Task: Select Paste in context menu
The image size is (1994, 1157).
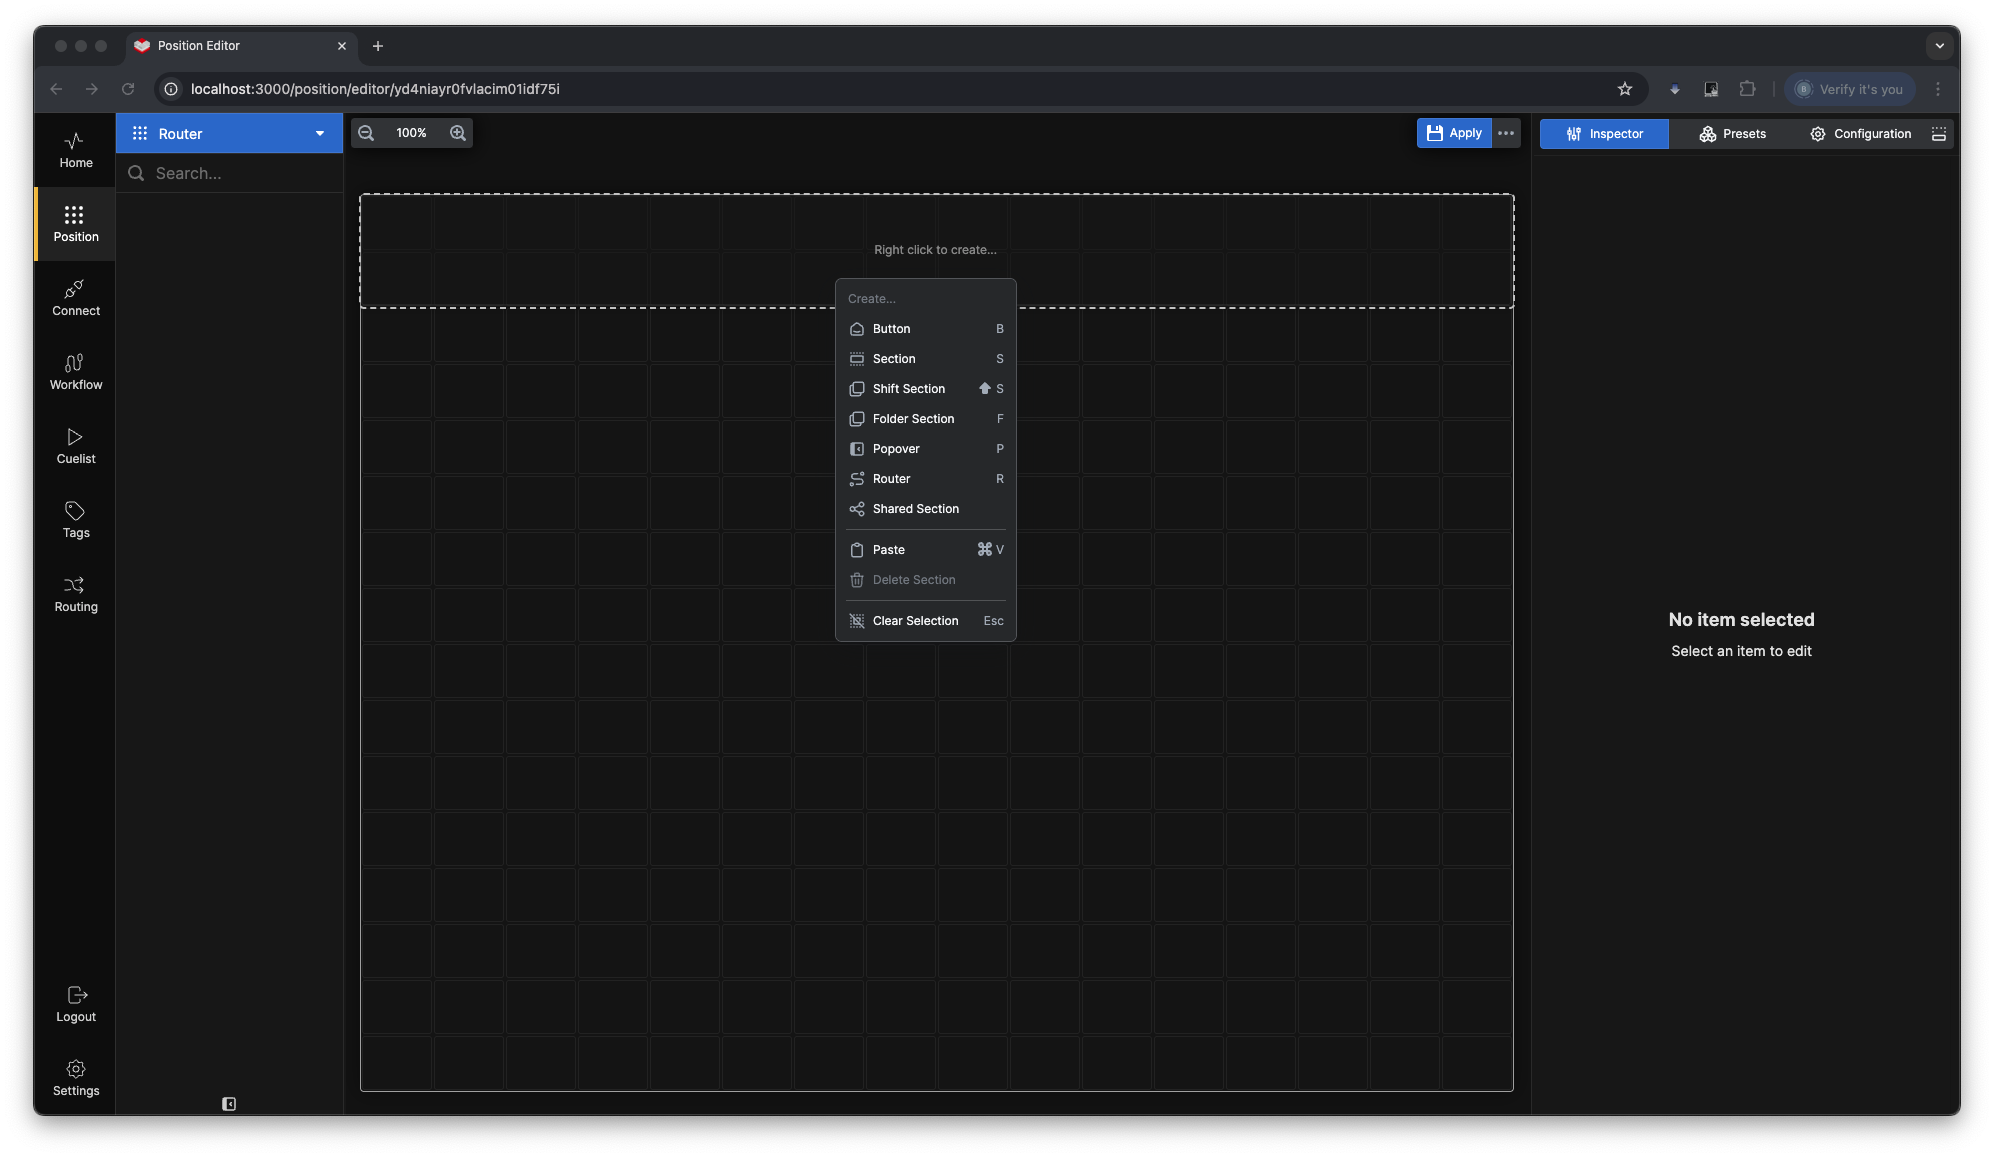Action: 926,550
